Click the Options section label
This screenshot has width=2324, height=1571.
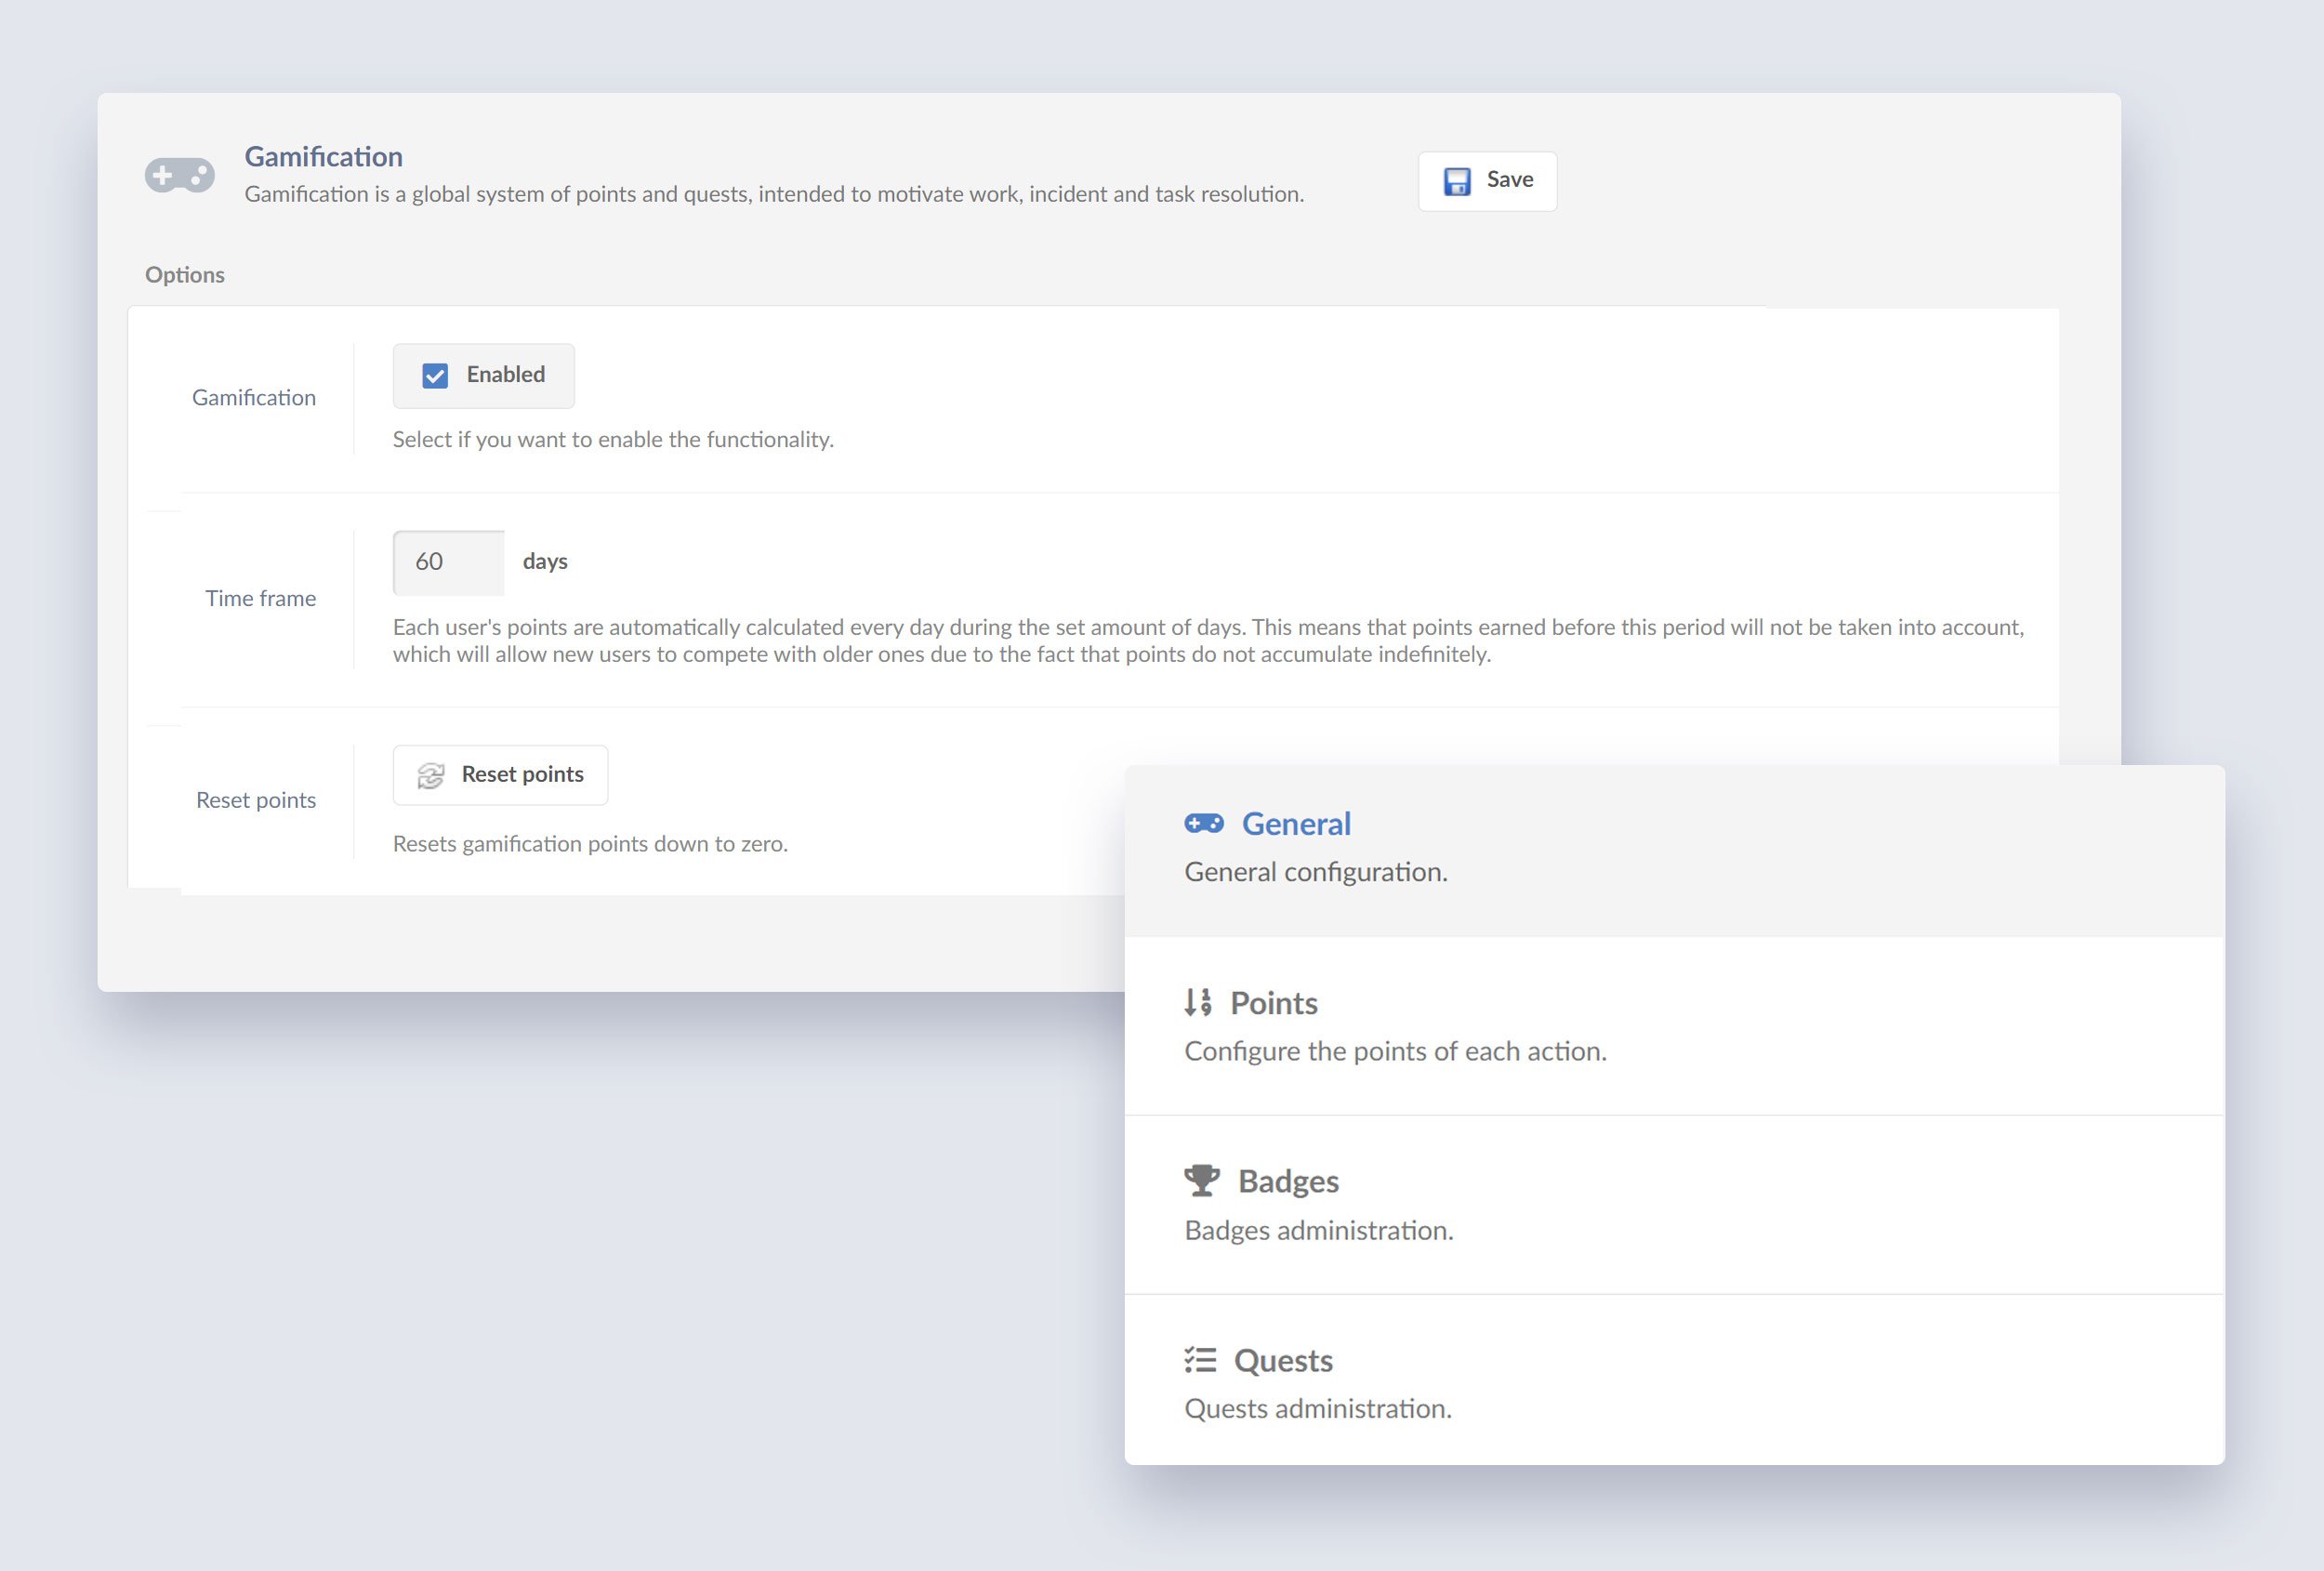pyautogui.click(x=184, y=274)
